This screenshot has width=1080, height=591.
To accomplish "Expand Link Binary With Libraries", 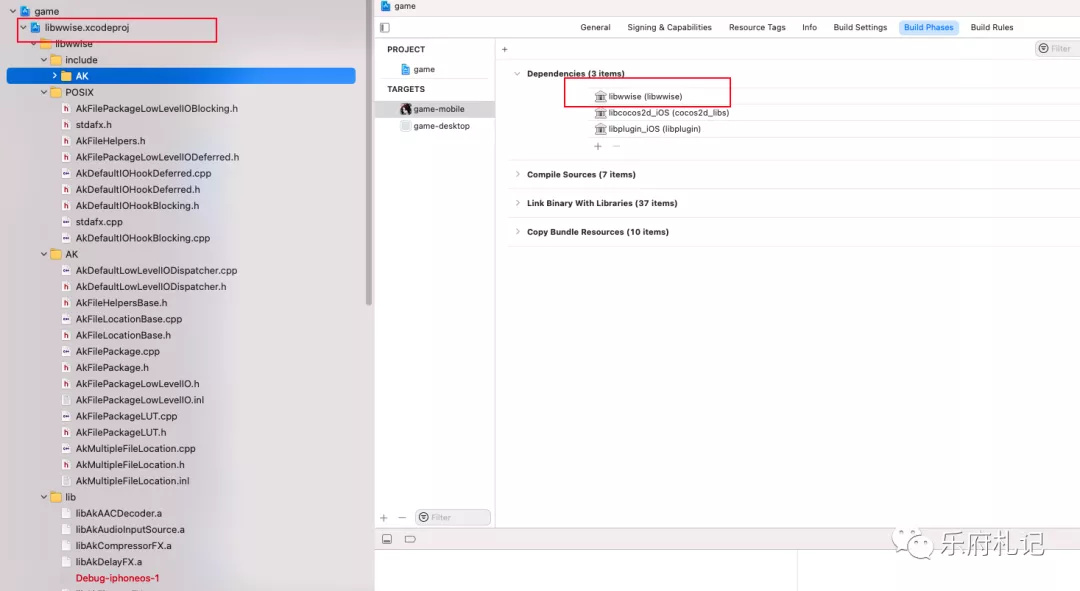I will 517,203.
